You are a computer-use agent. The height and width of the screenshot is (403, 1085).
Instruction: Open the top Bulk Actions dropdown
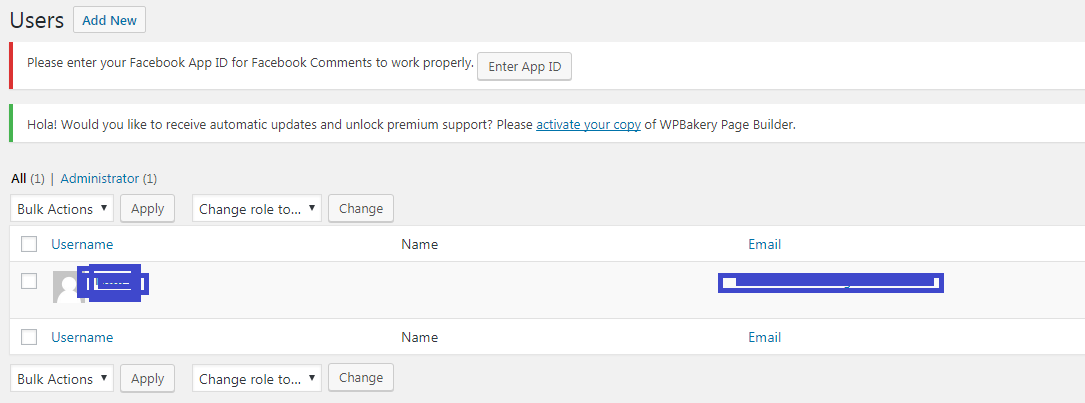(62, 209)
